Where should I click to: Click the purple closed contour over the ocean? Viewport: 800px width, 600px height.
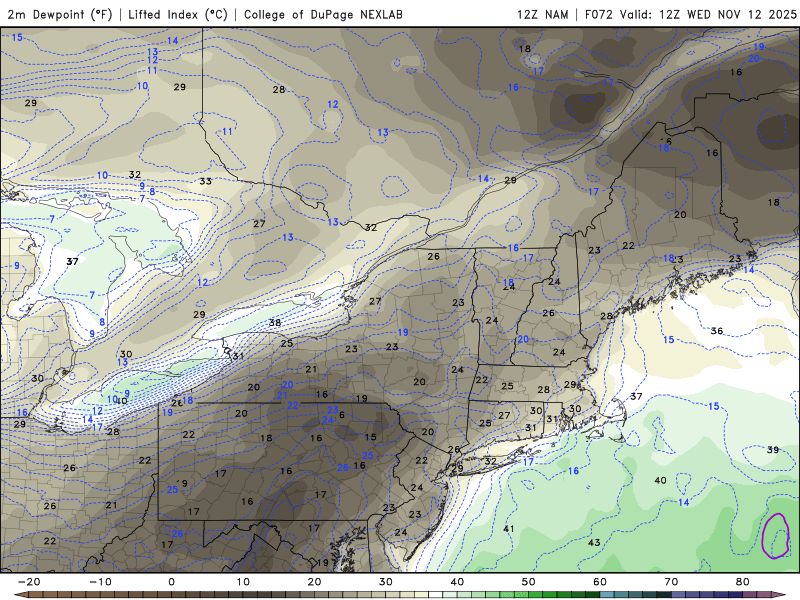point(776,536)
